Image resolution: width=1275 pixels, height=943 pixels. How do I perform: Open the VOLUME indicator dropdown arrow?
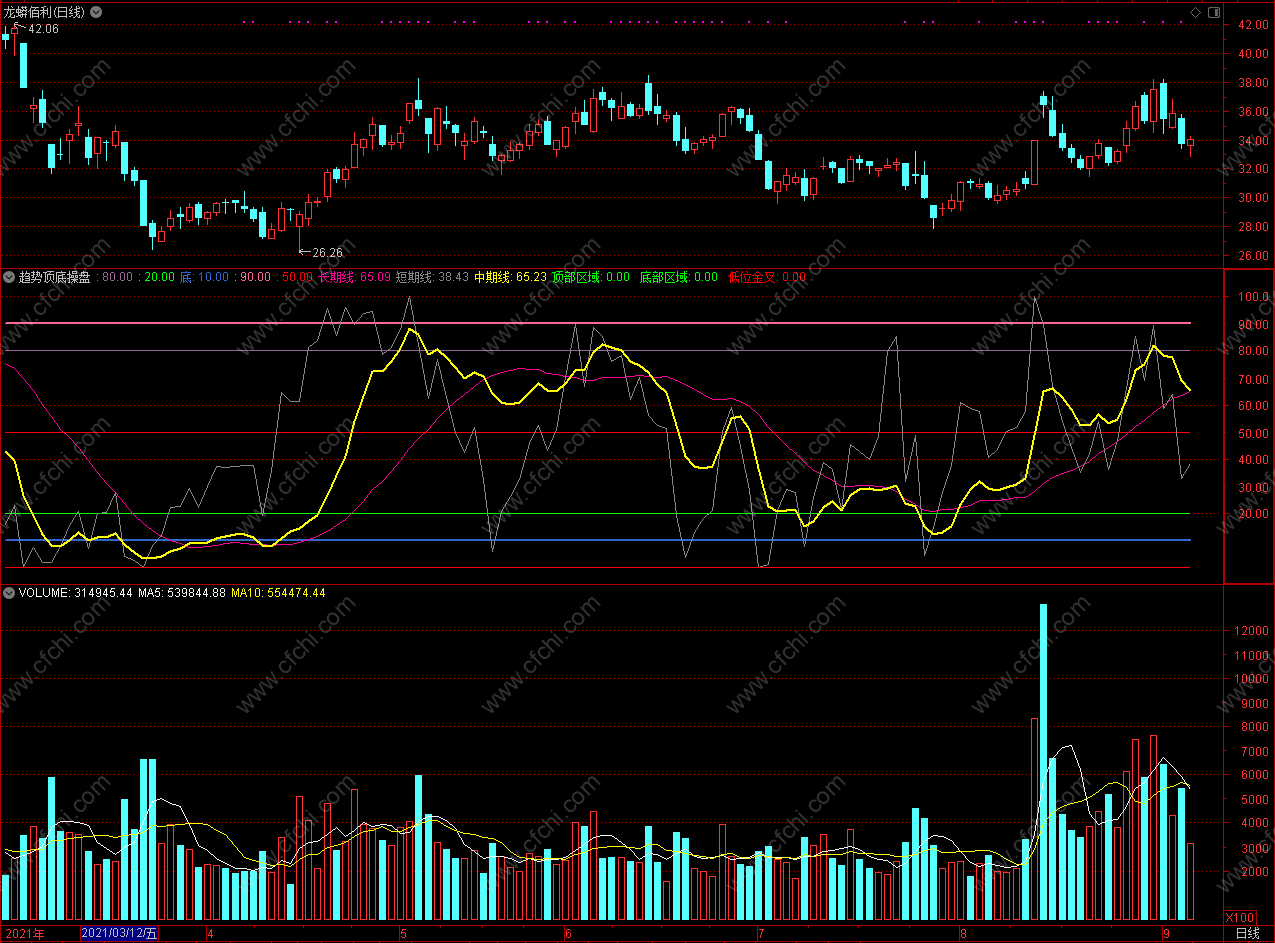pos(9,593)
